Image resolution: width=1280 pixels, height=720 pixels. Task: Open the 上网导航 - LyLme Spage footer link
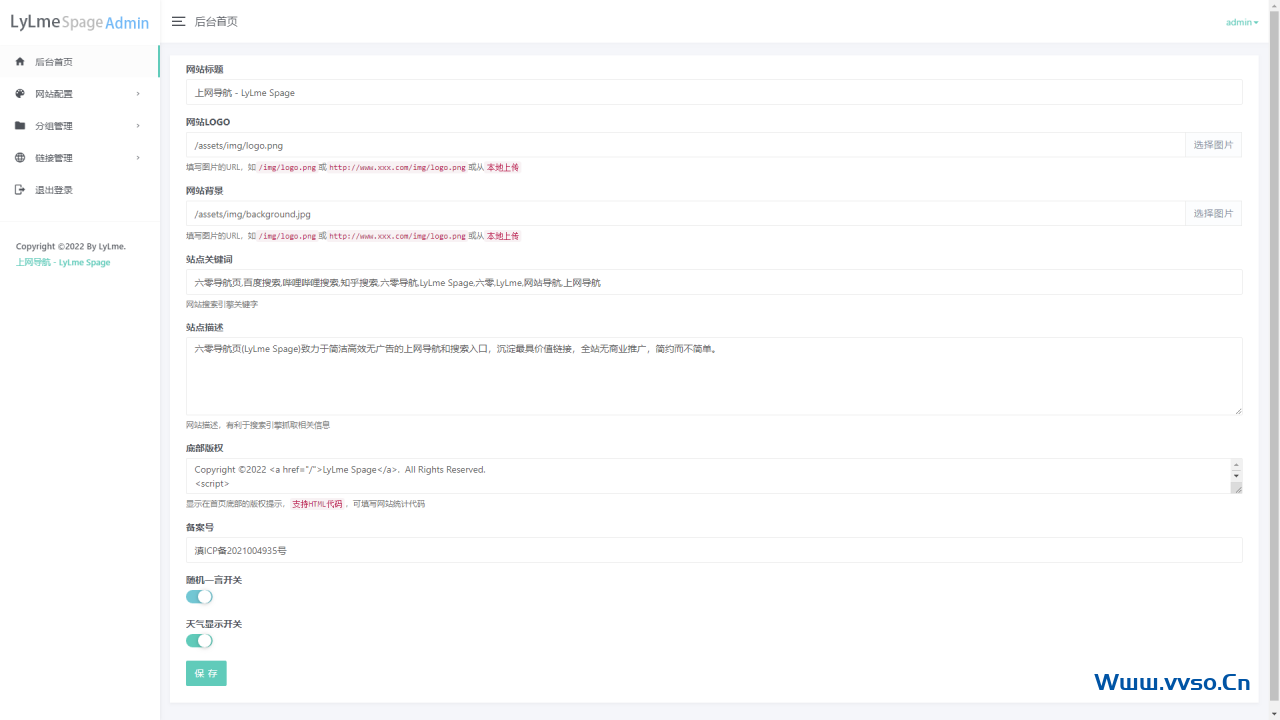(63, 263)
